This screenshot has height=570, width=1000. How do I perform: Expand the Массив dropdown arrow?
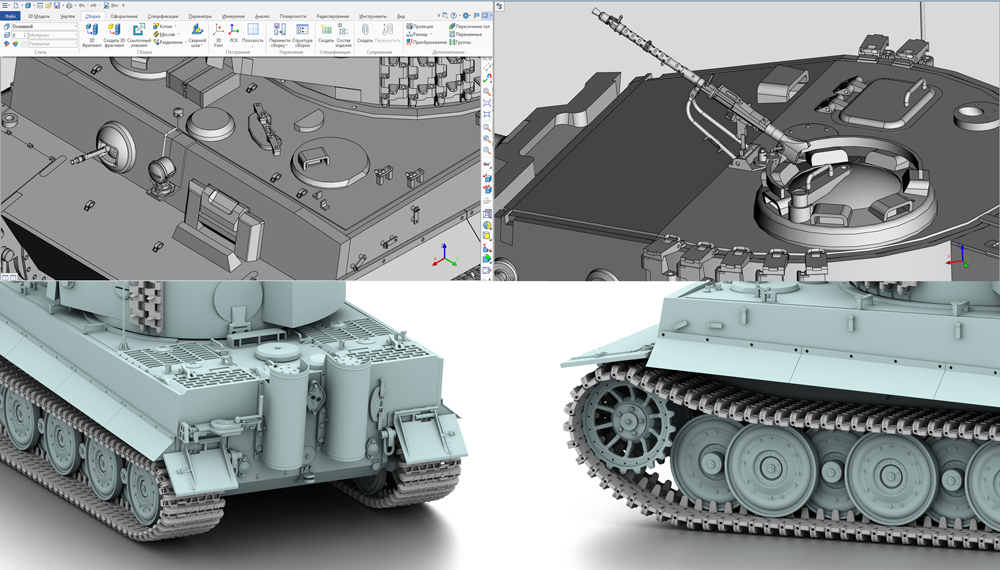(178, 34)
